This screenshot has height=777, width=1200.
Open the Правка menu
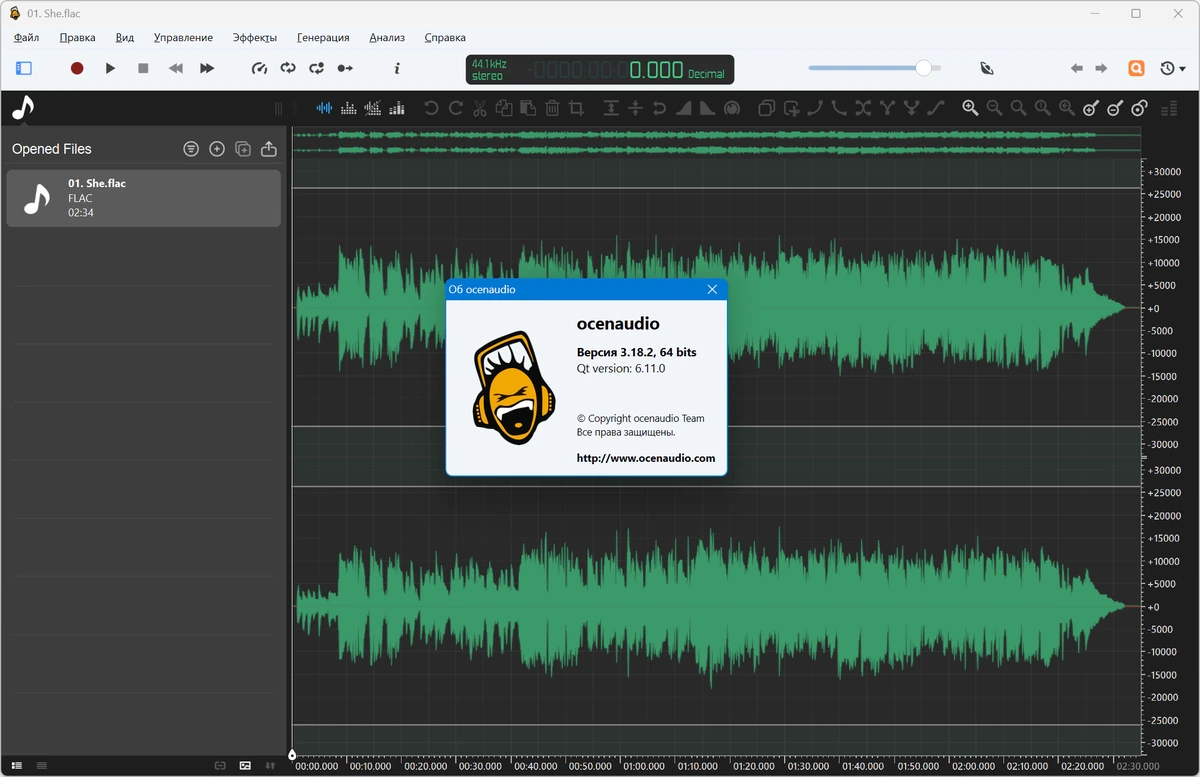click(x=77, y=37)
